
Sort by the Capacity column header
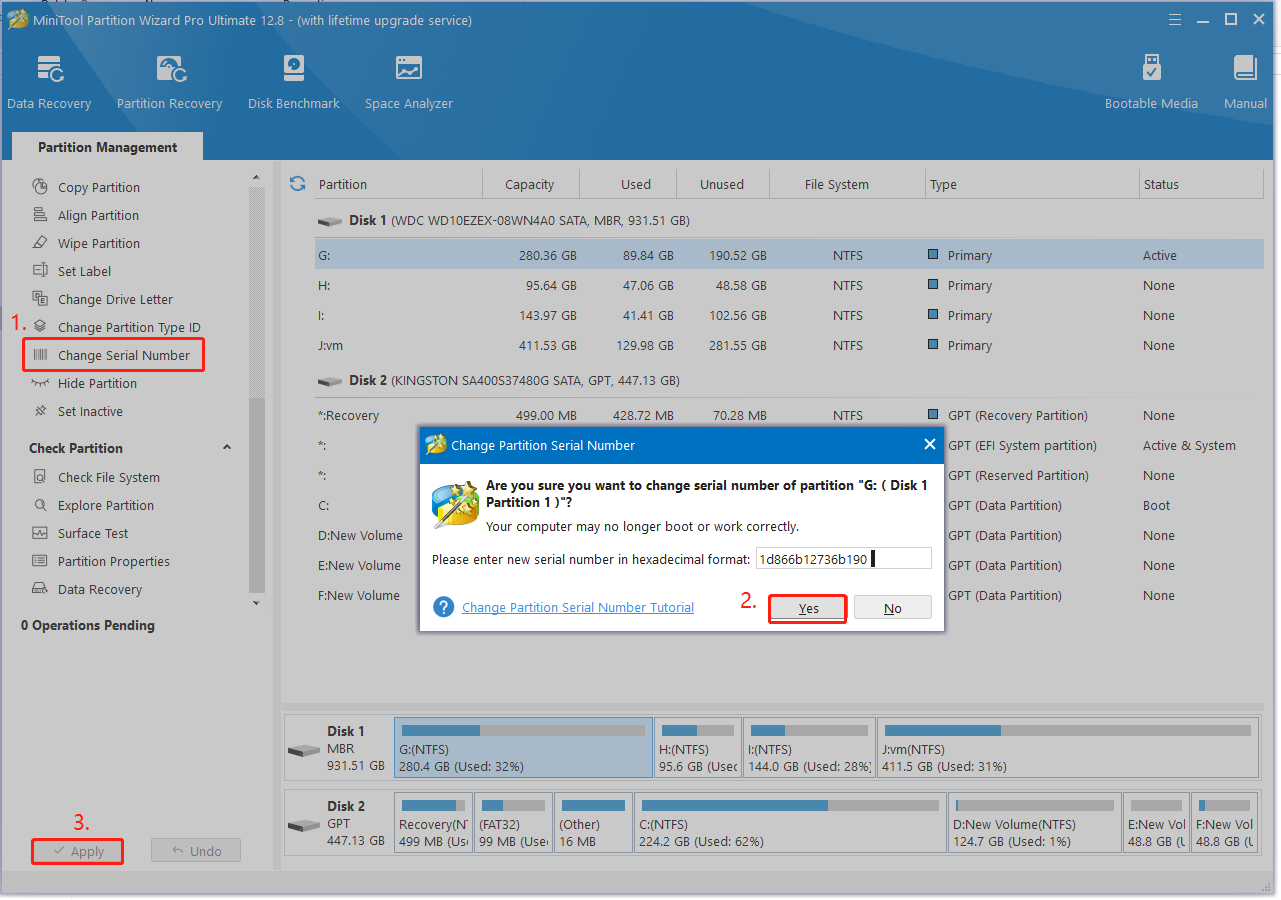(x=530, y=184)
